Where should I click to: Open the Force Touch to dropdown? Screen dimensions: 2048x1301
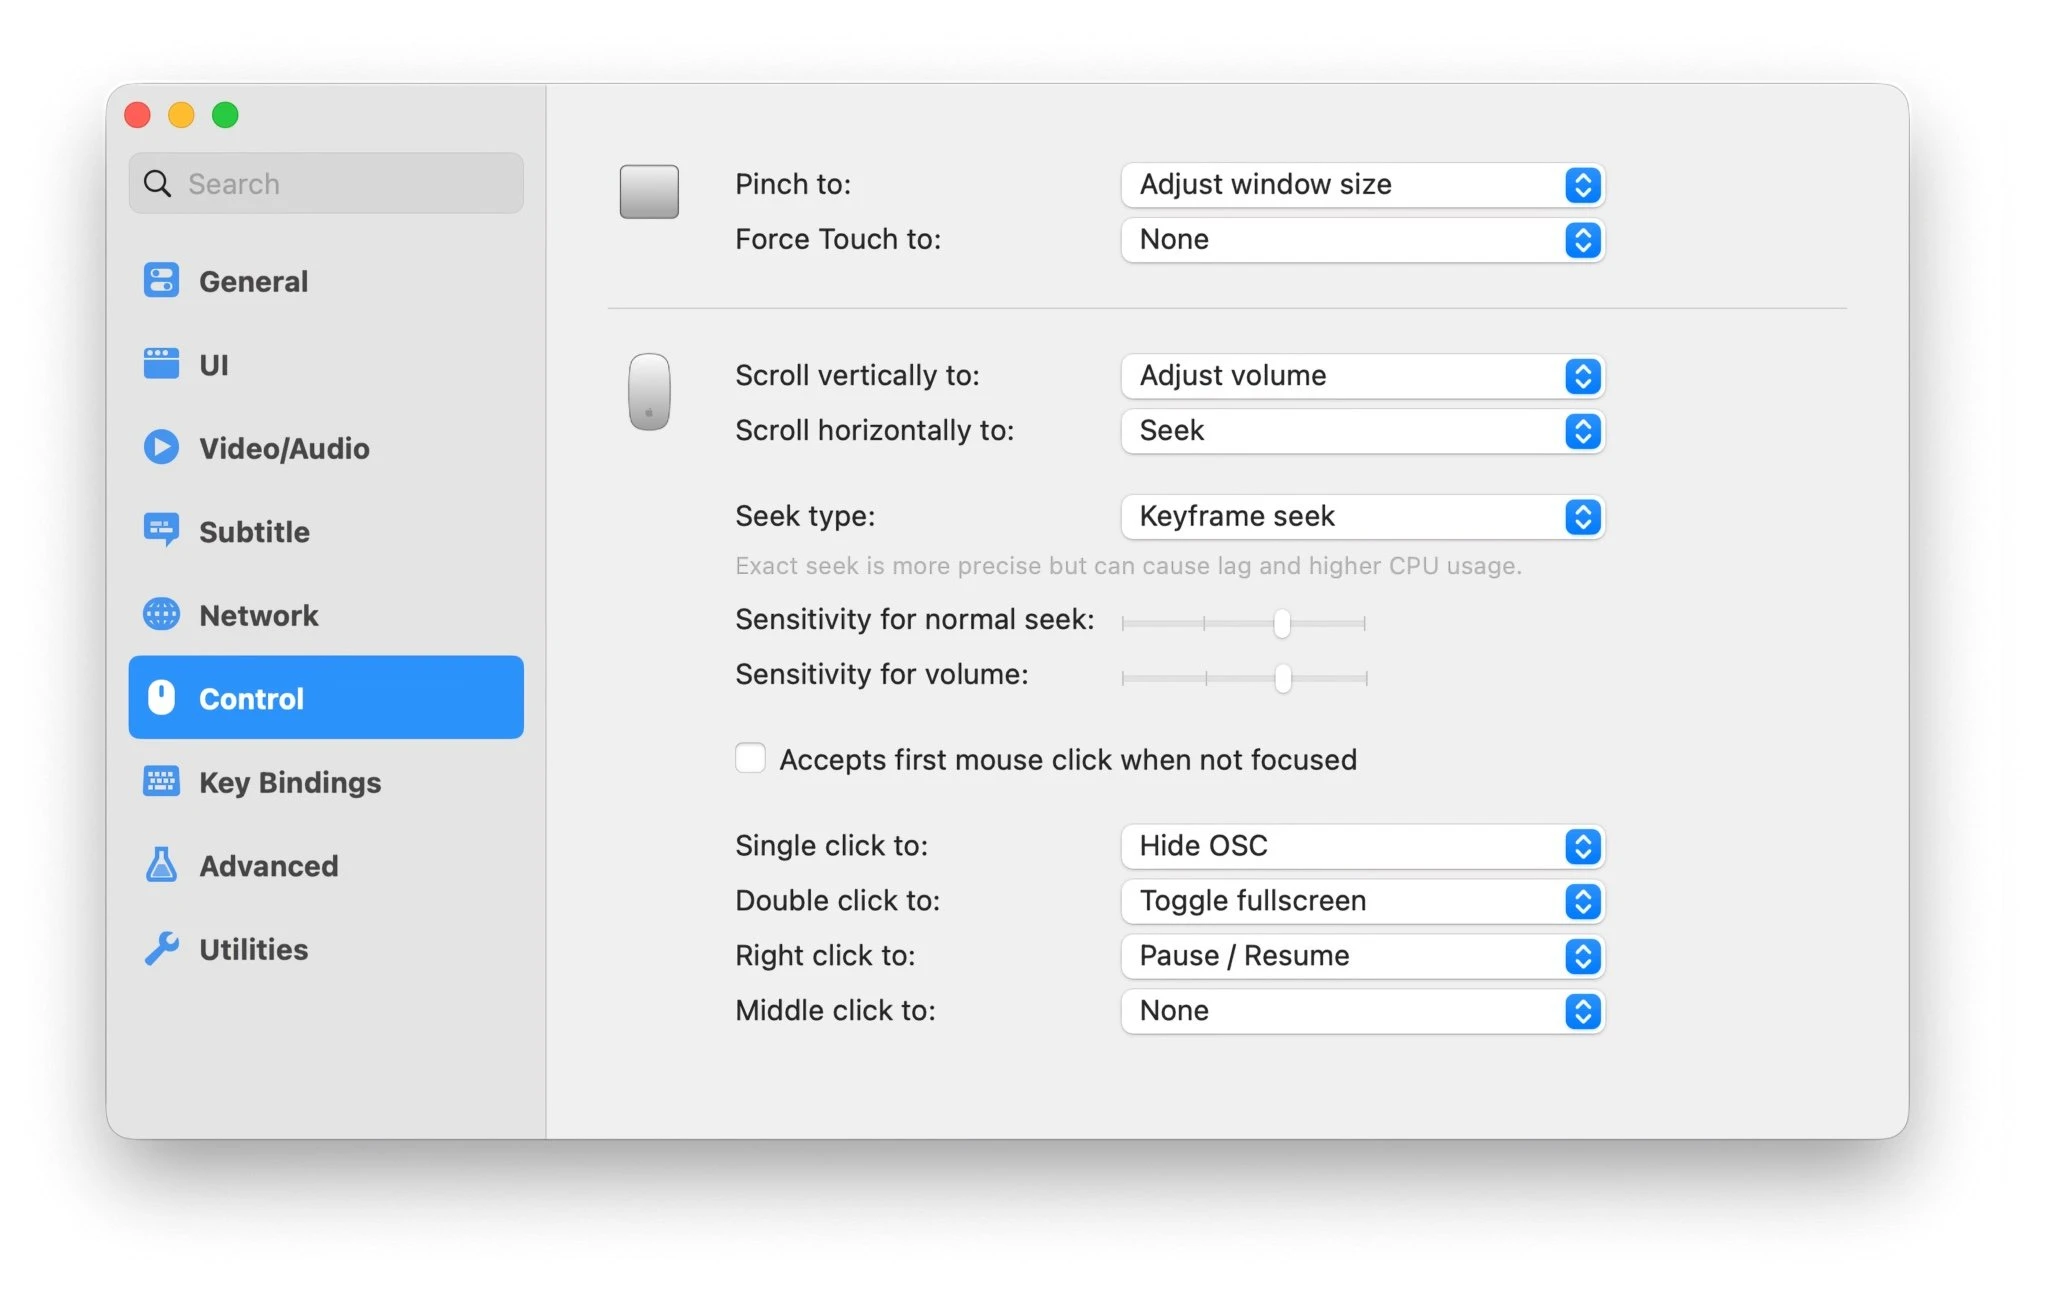1363,240
